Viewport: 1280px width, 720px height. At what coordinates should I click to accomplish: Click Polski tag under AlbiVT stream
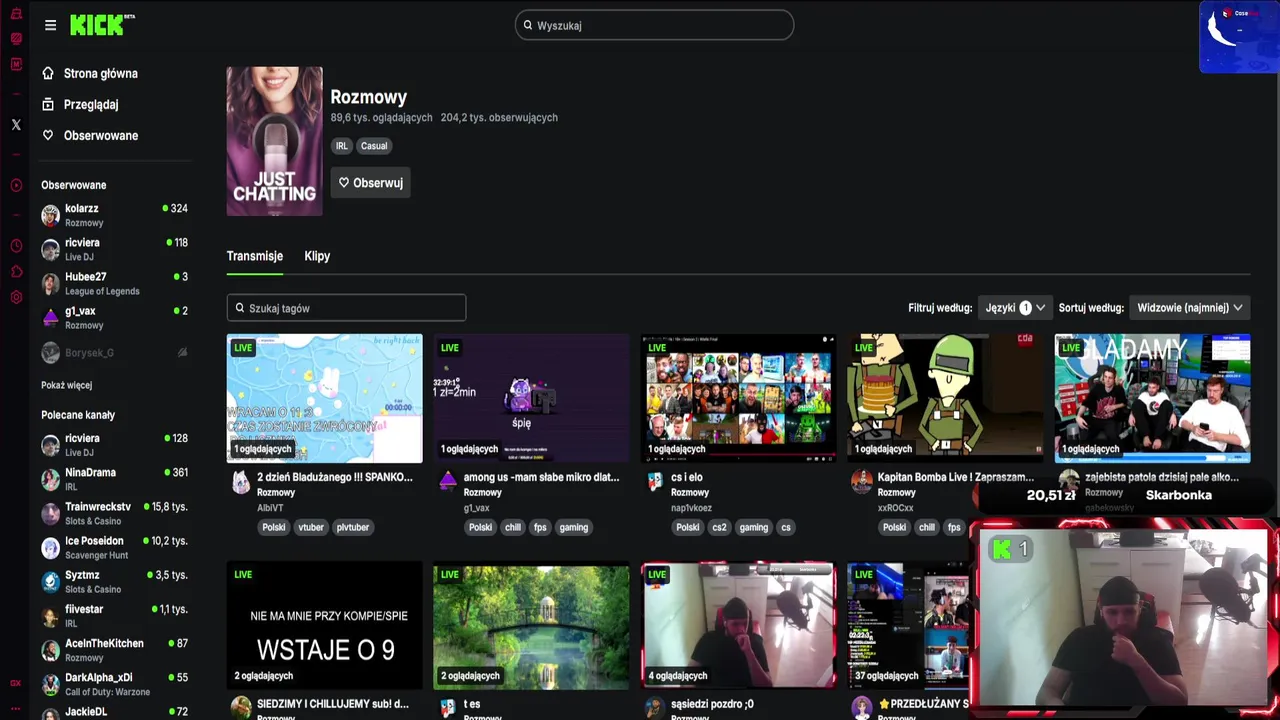coord(274,527)
